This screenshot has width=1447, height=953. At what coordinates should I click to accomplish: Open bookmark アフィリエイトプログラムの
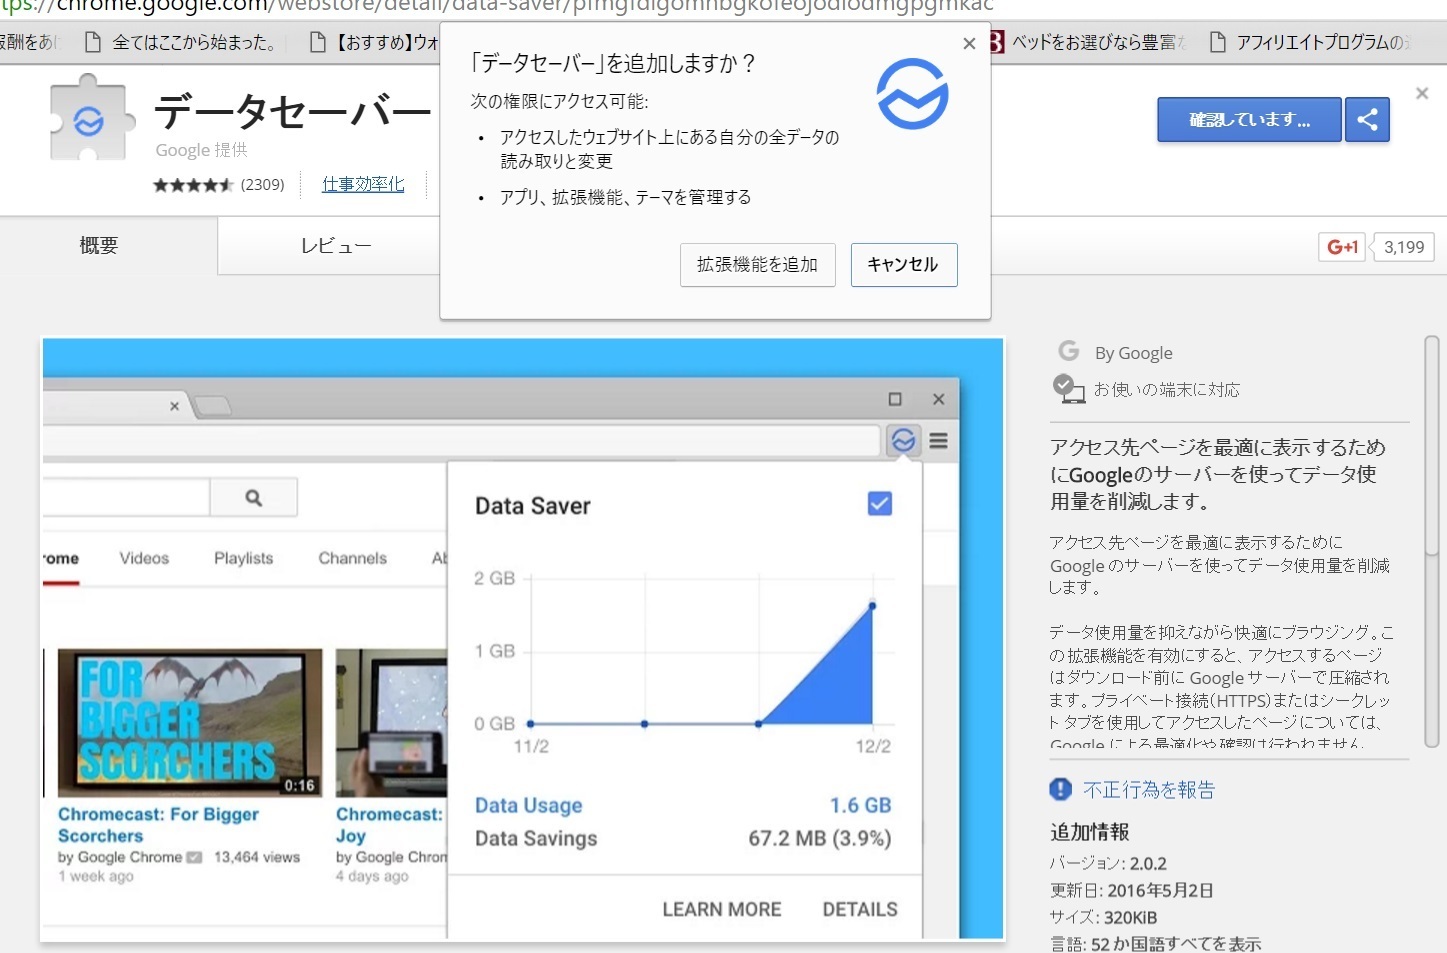point(1311,42)
